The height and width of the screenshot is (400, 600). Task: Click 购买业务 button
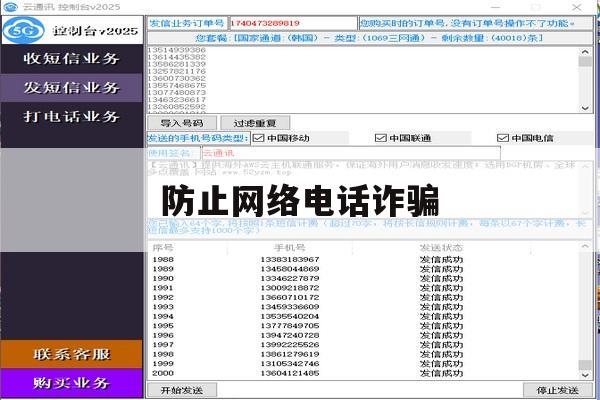pyautogui.click(x=72, y=383)
